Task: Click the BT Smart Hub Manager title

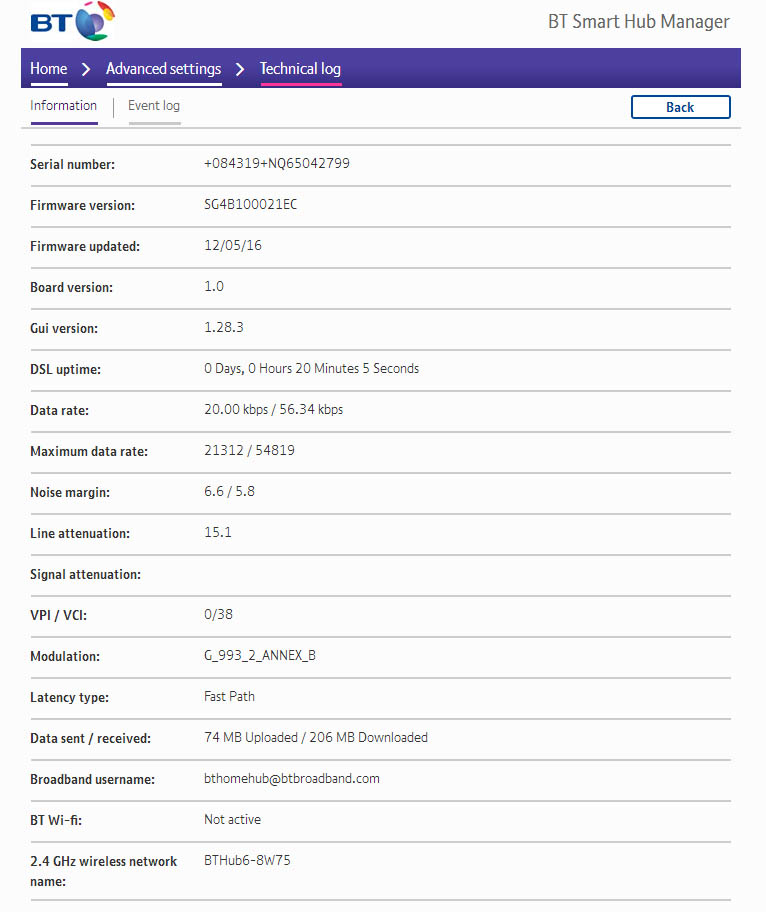Action: tap(638, 22)
